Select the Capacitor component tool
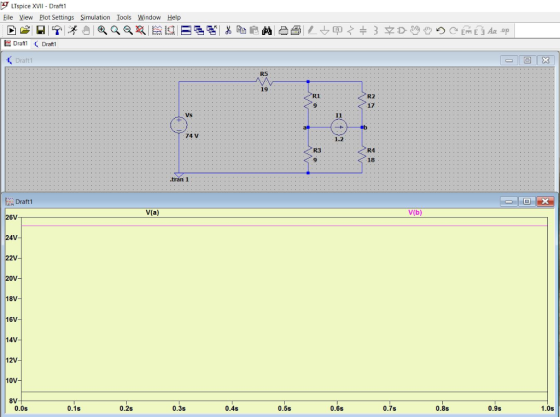 tap(363, 31)
